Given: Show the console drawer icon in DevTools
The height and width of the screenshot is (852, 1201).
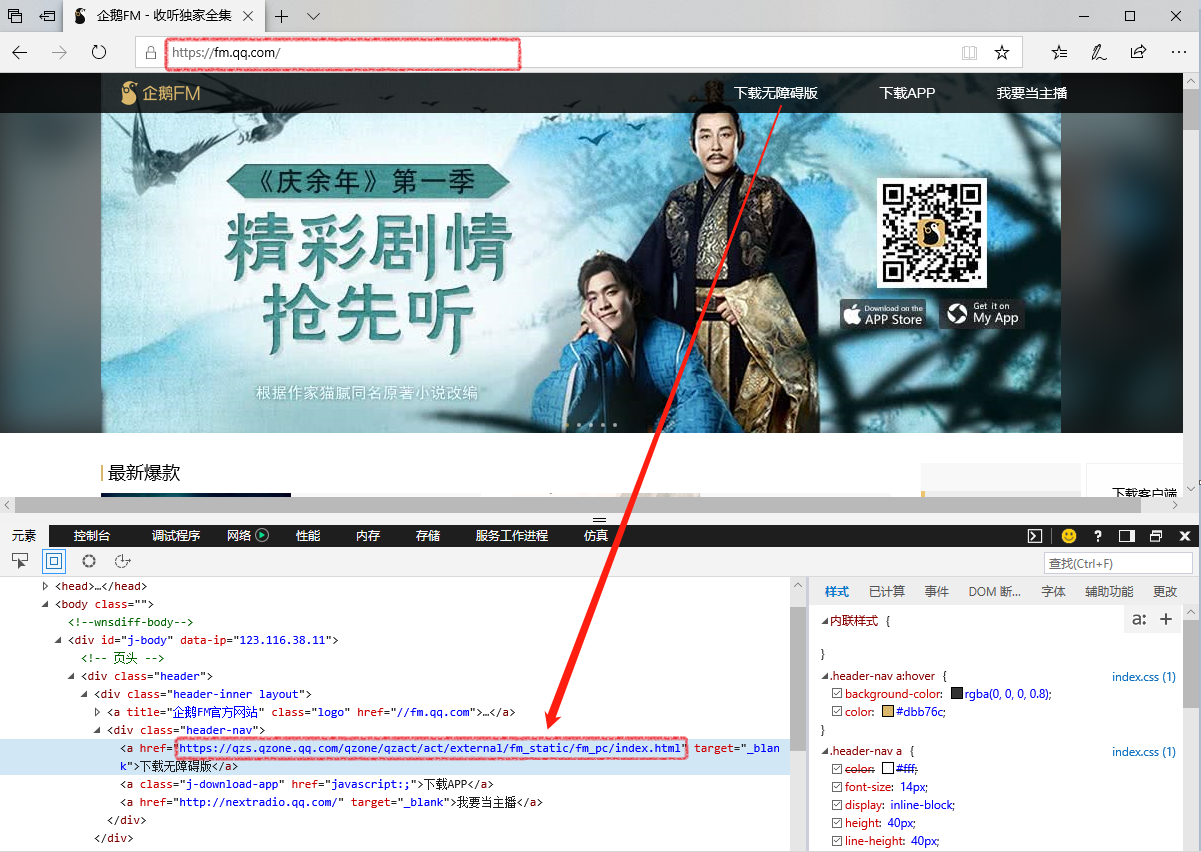Looking at the screenshot, I should [x=1035, y=536].
